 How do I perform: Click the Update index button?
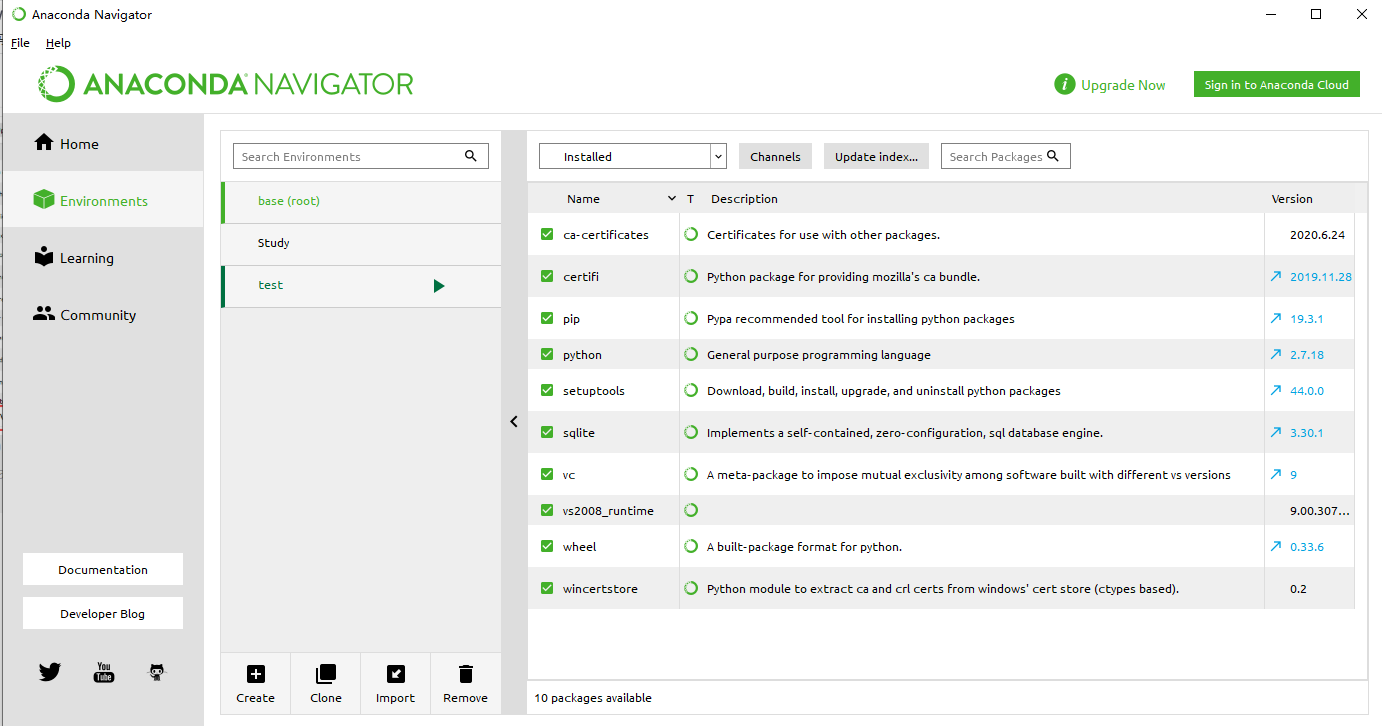pos(876,156)
